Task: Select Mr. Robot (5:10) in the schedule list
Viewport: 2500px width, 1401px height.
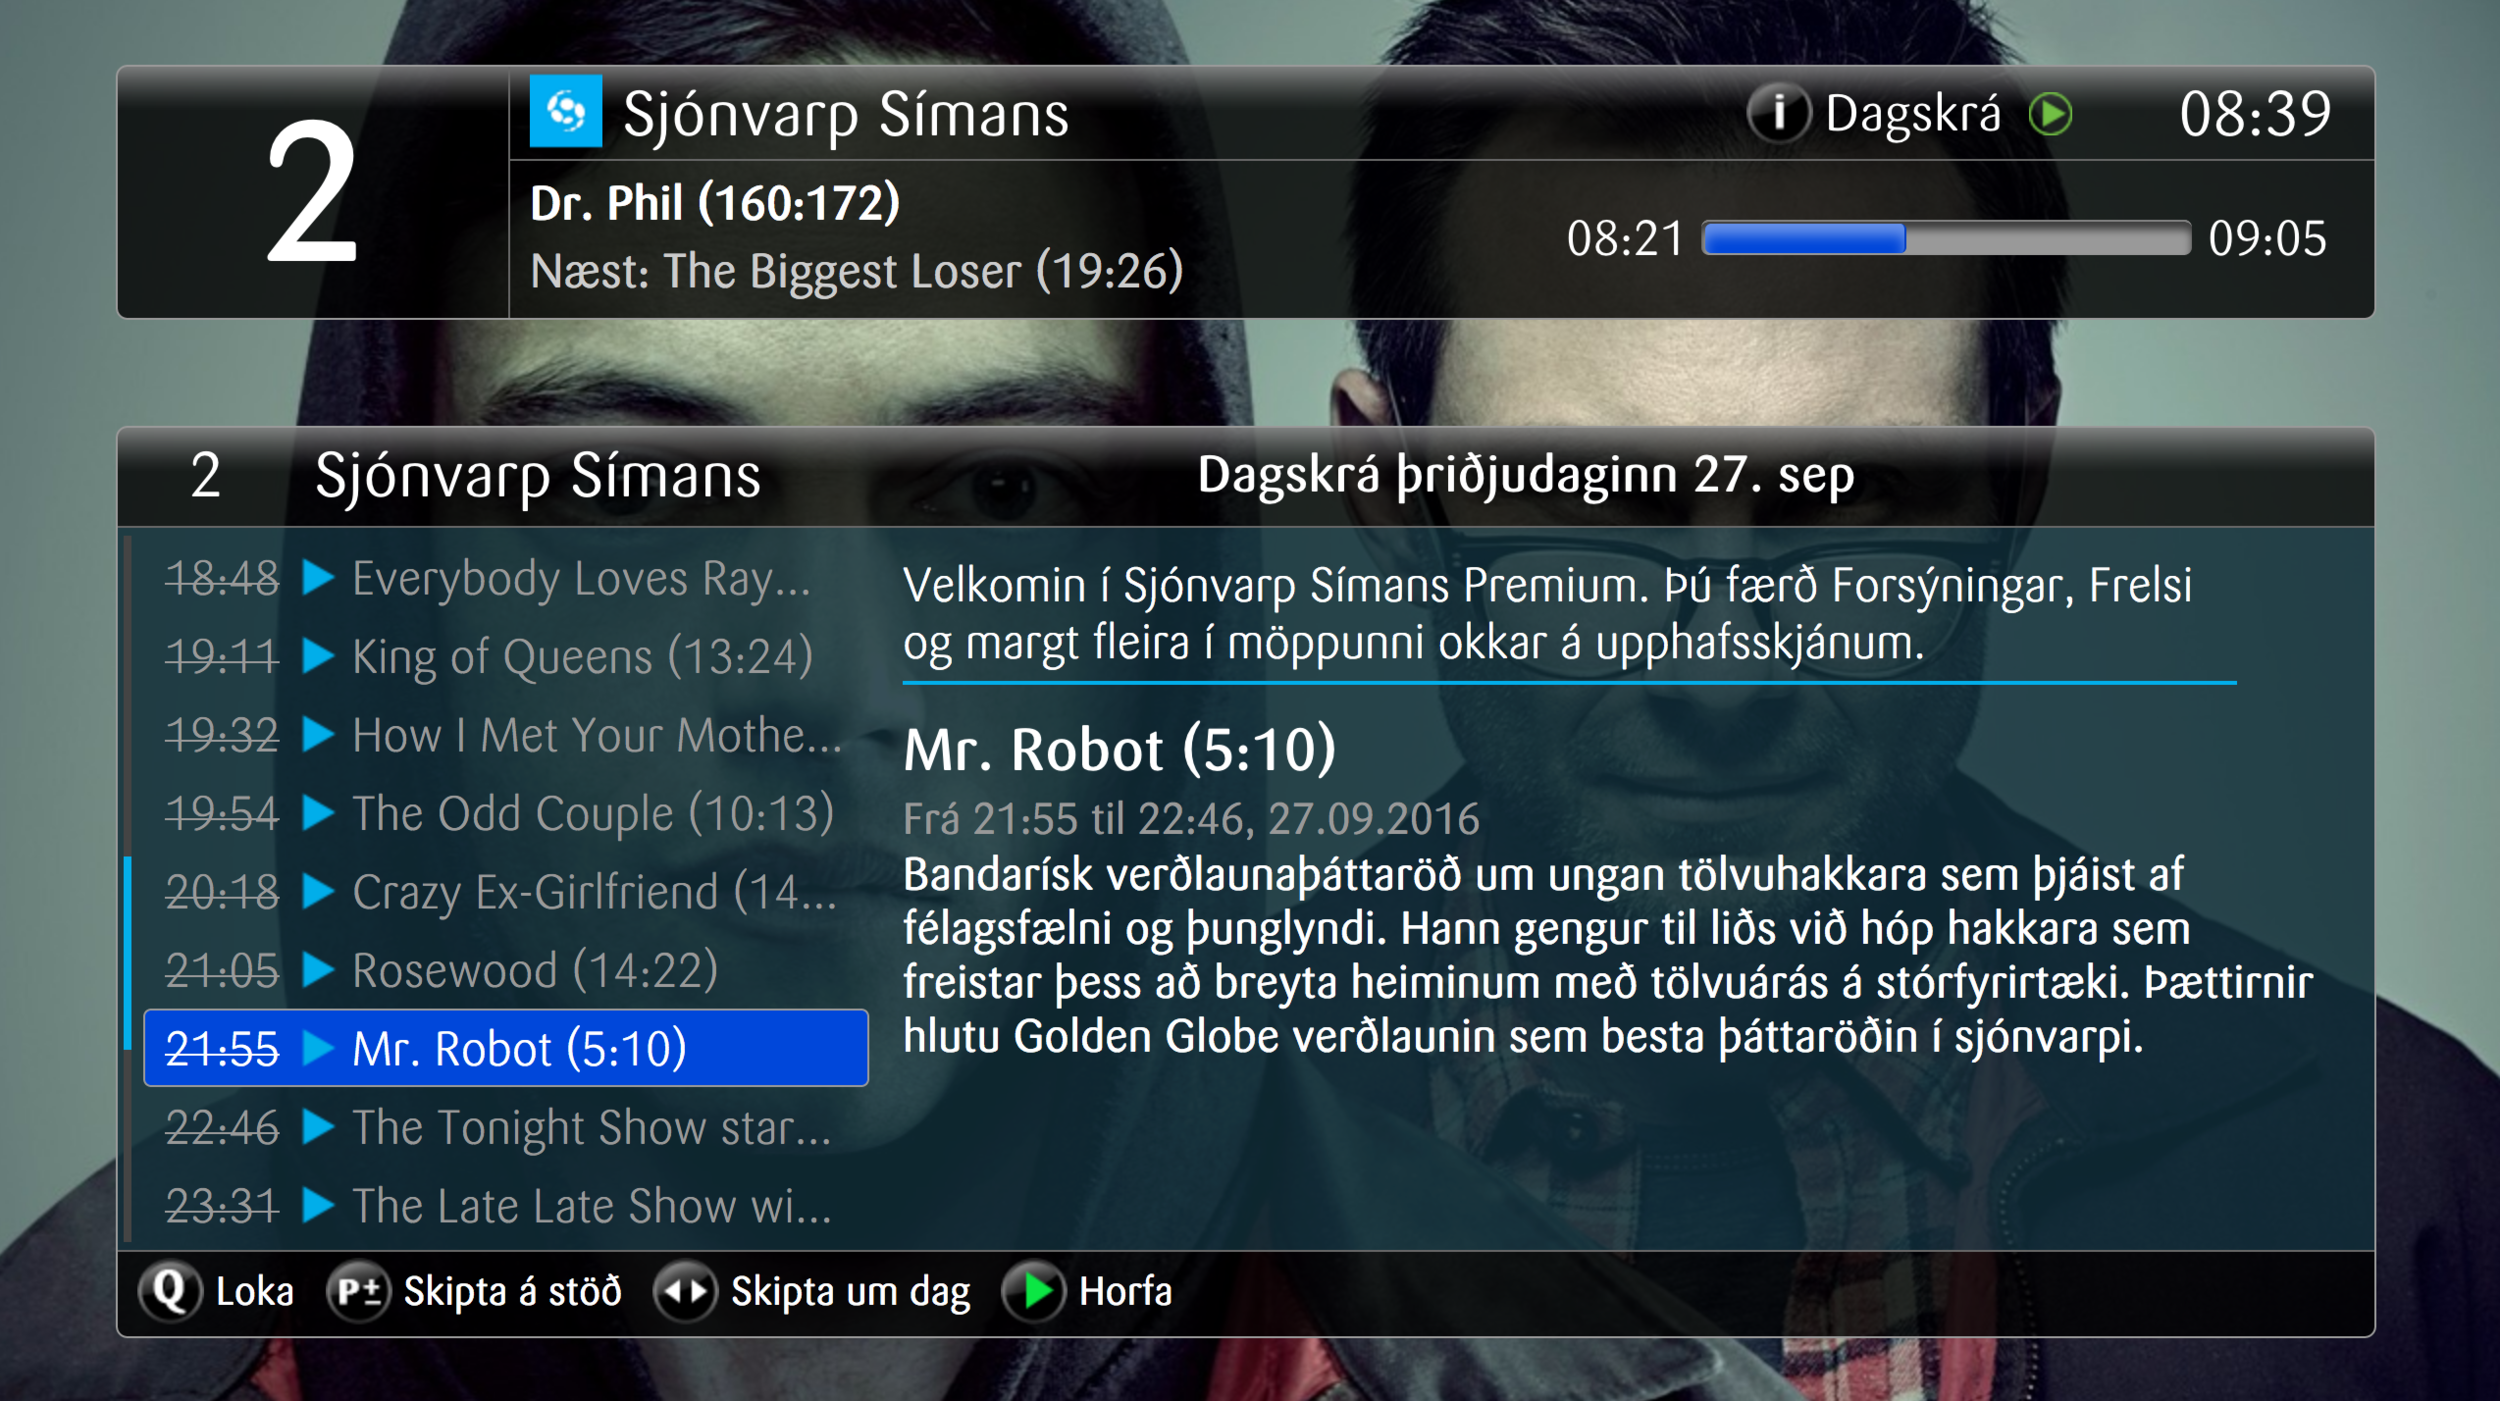Action: point(506,1047)
